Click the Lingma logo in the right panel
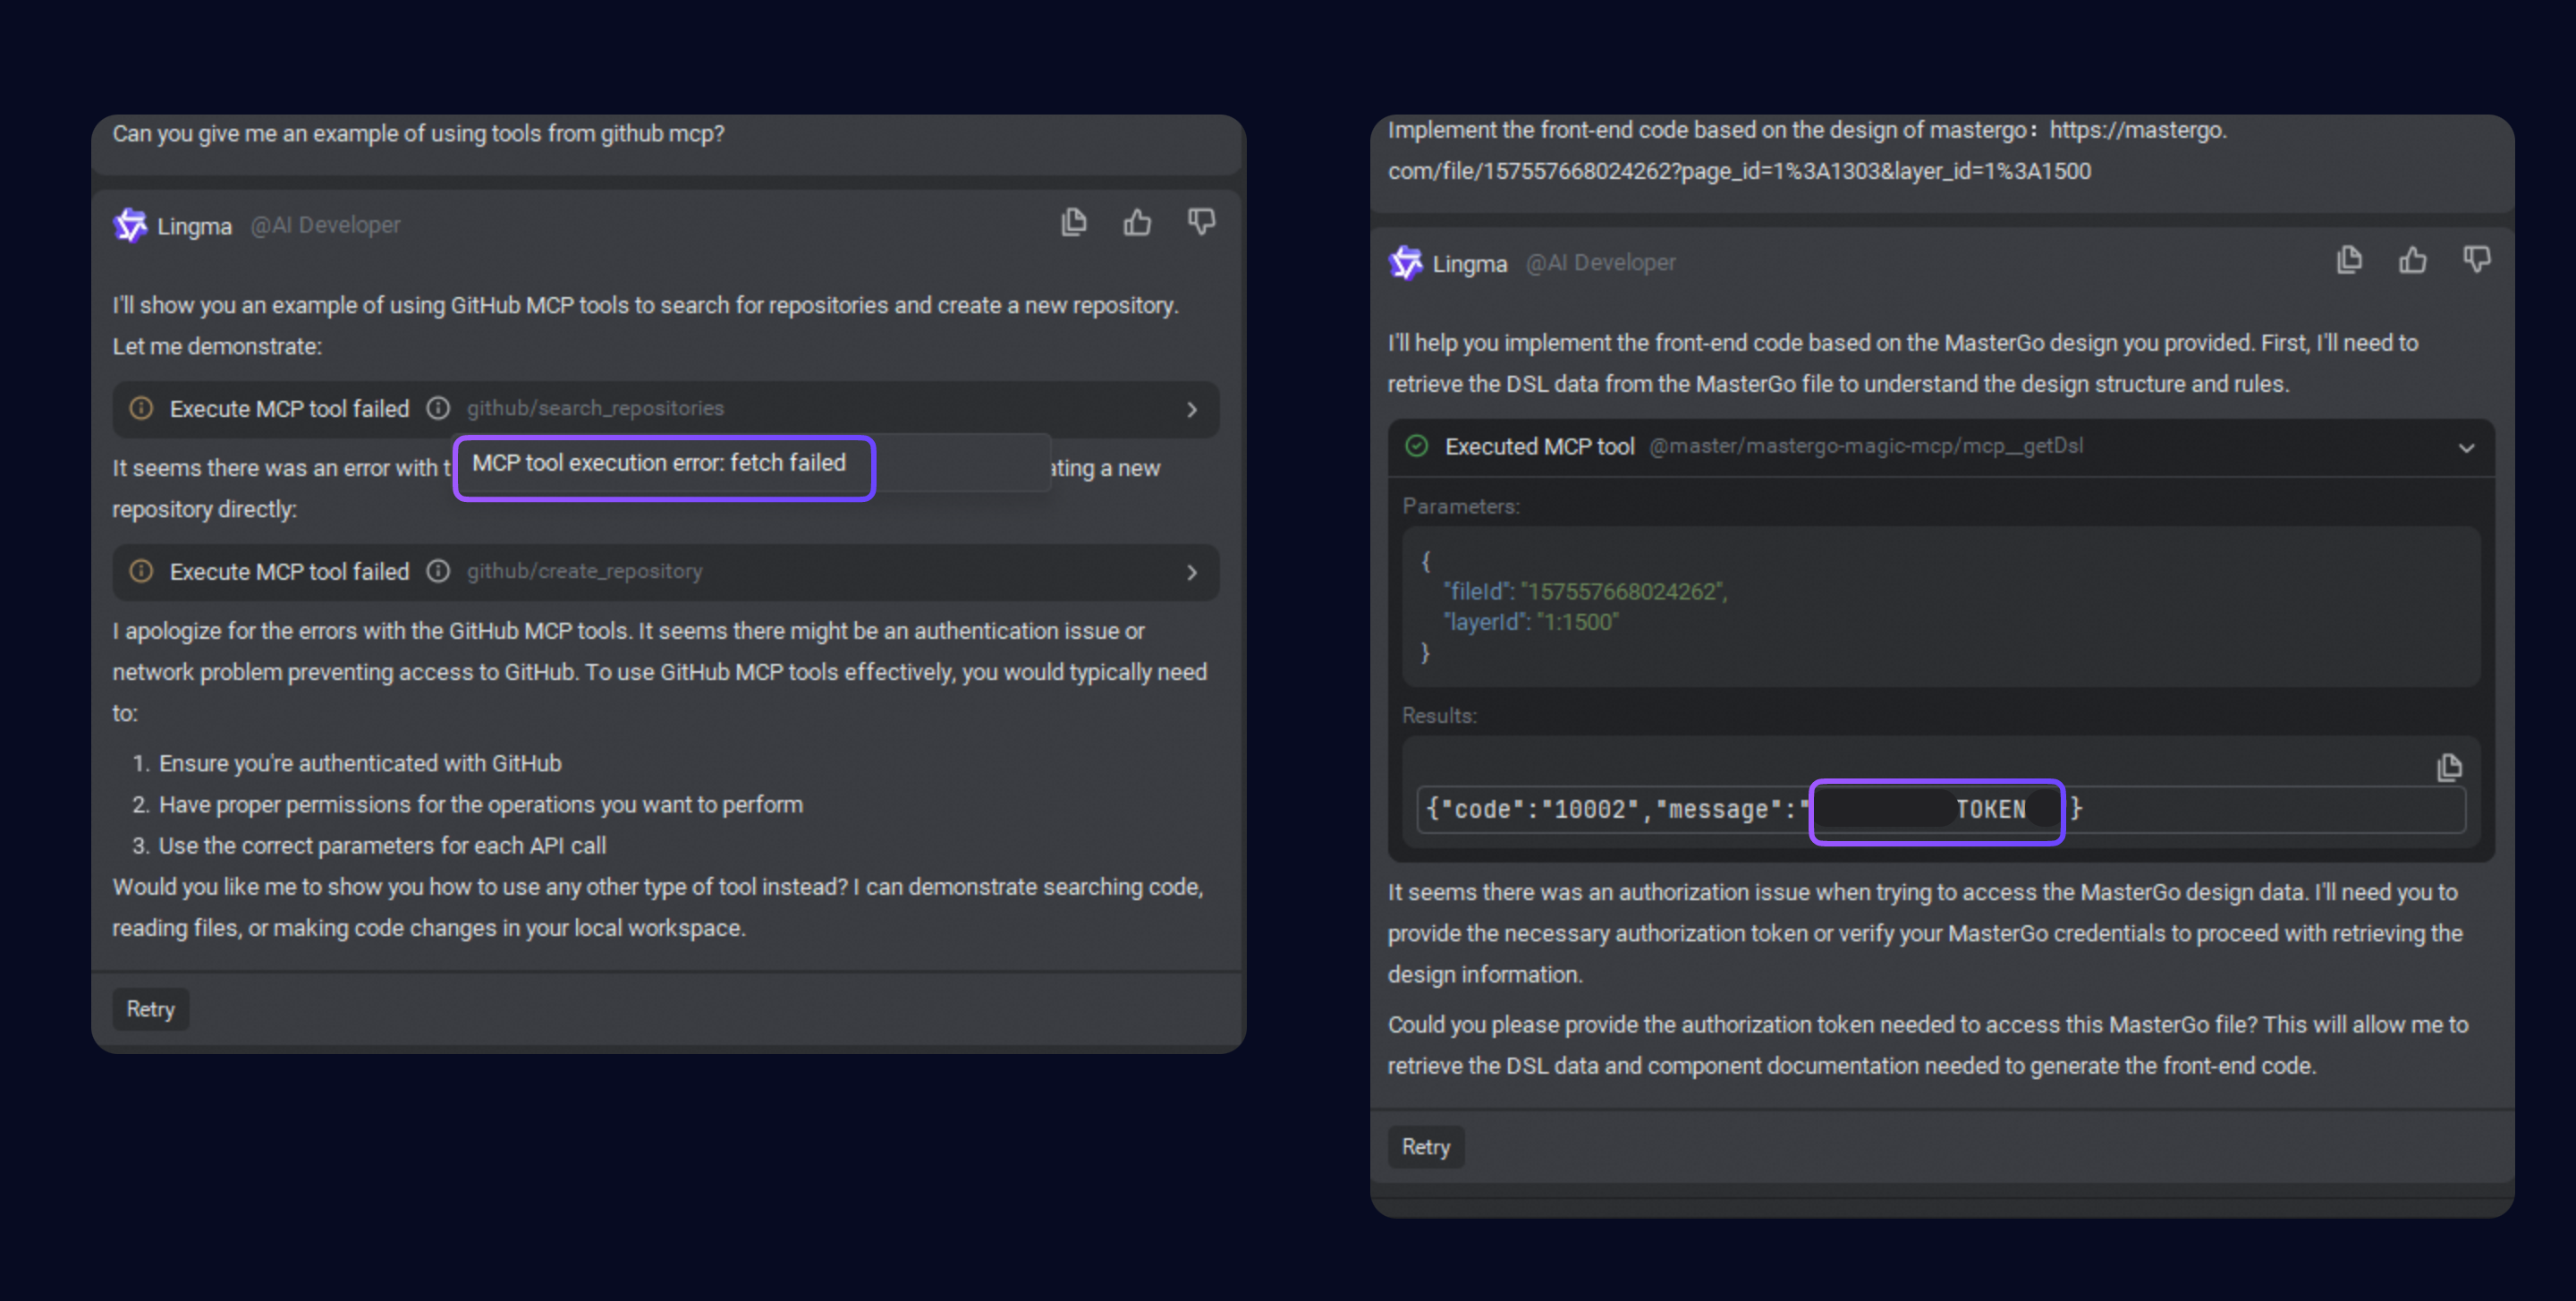Screen dimensions: 2576x1301 coord(1405,263)
